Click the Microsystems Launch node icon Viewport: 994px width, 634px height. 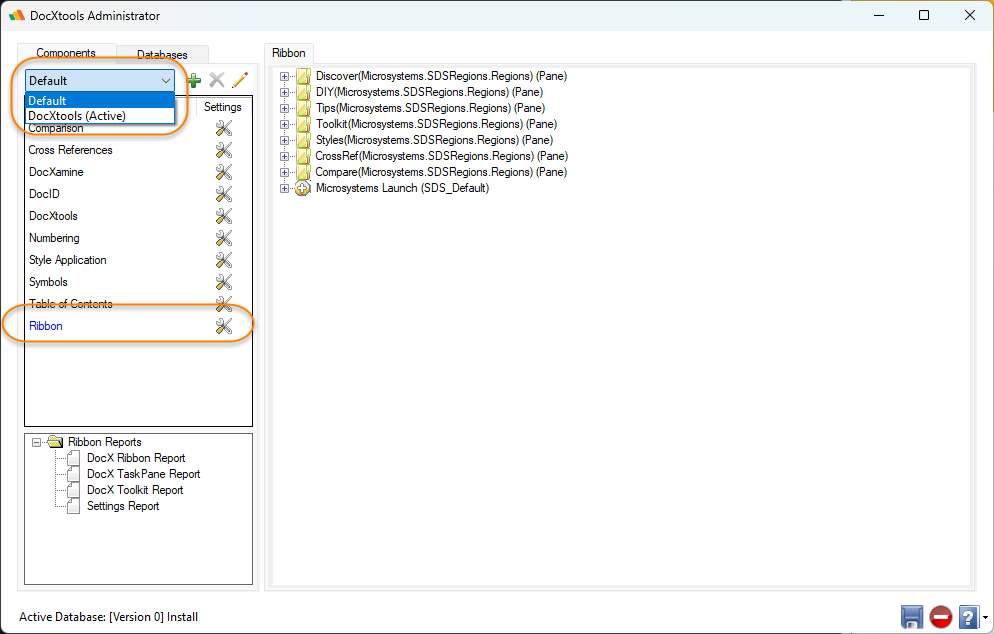coord(303,188)
